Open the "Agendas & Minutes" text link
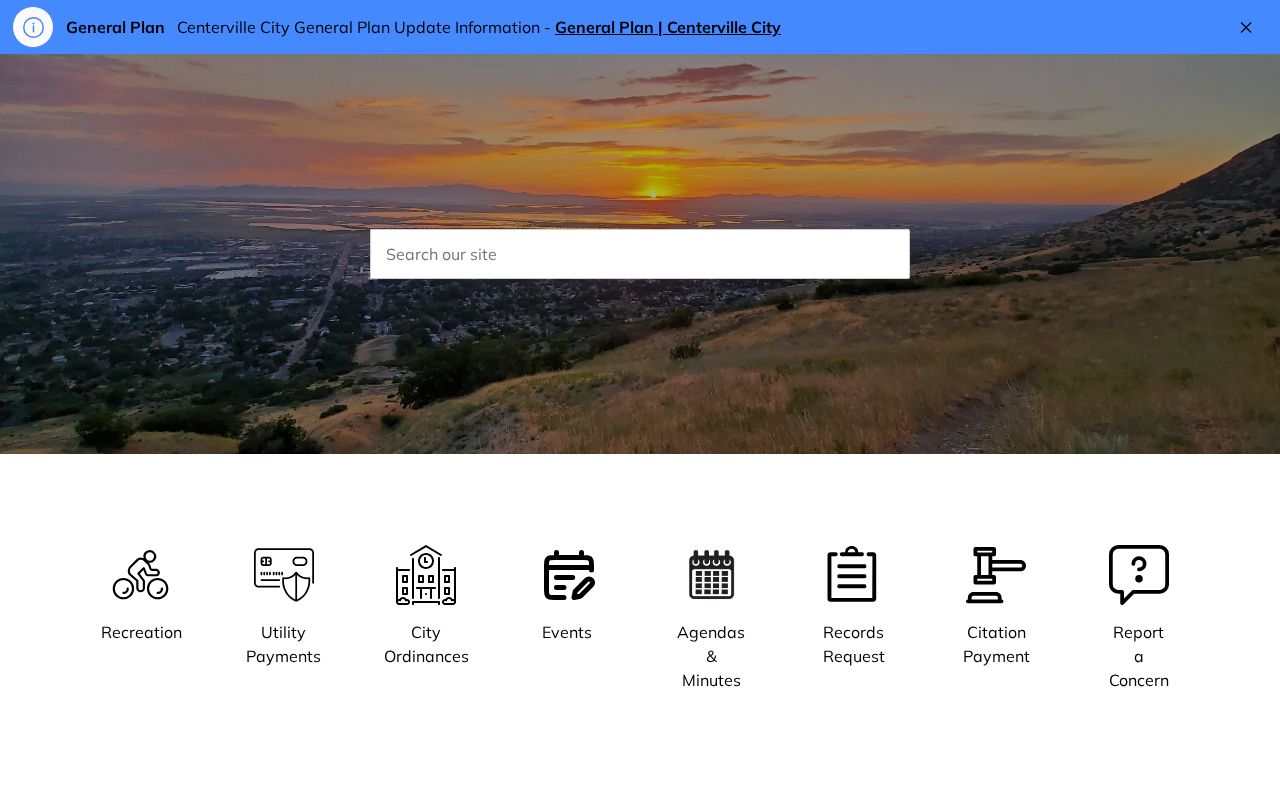This screenshot has height=800, width=1280. pyautogui.click(x=711, y=657)
